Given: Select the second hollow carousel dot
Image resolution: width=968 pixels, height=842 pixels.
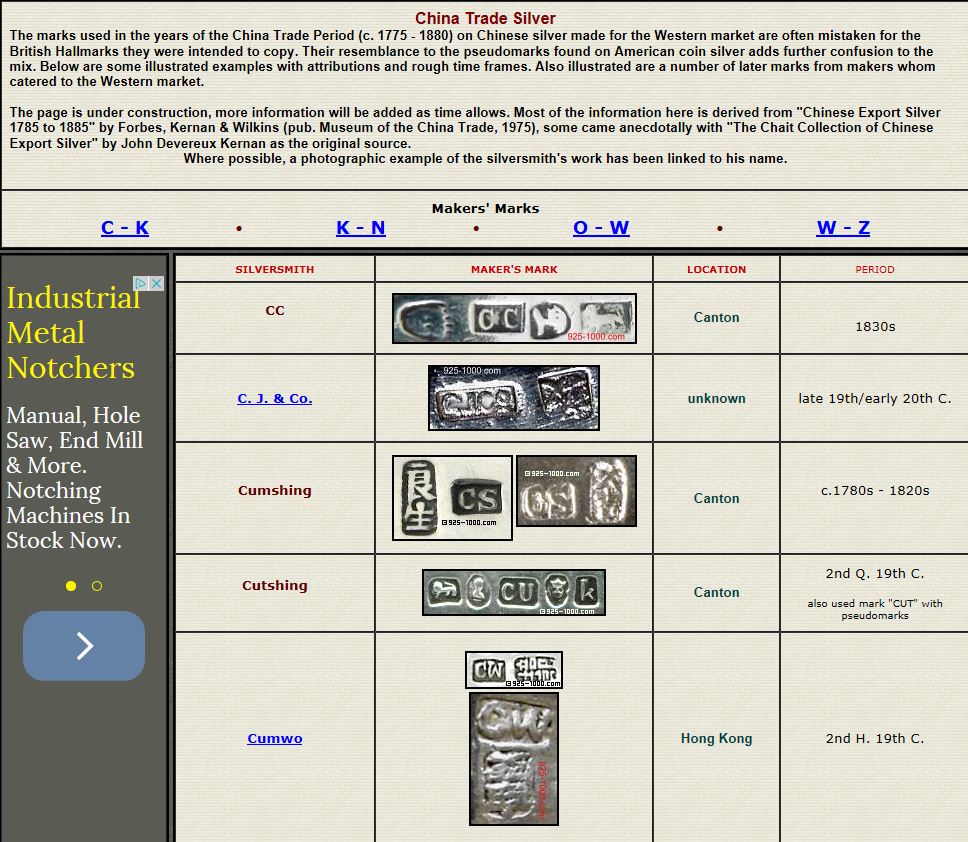Looking at the screenshot, I should tap(97, 586).
